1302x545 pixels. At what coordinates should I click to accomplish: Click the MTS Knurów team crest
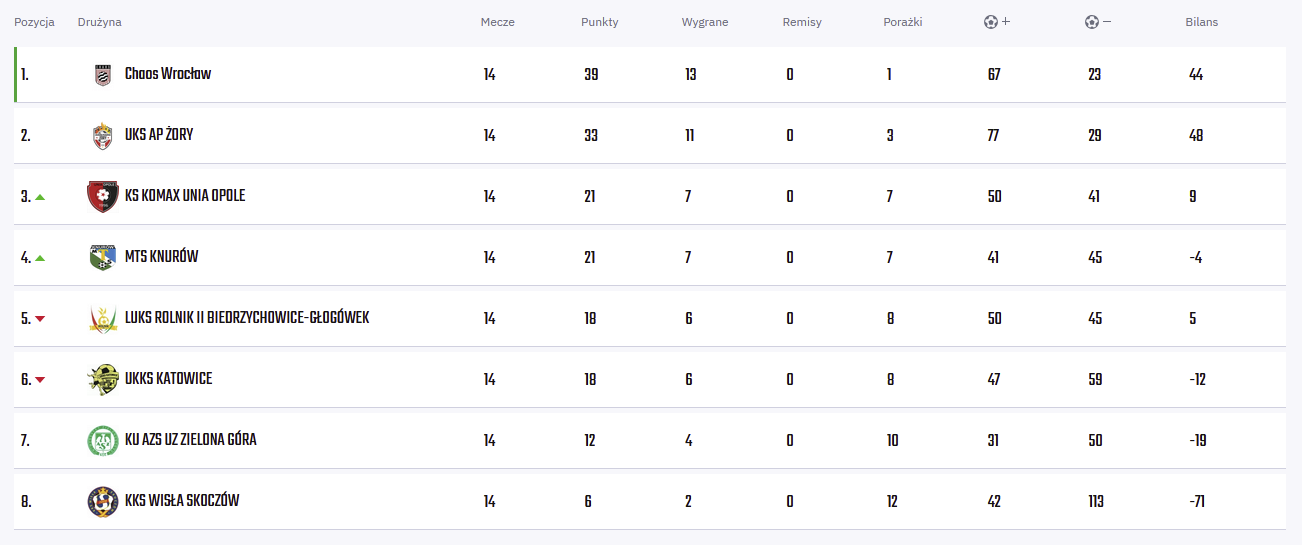tap(103, 258)
